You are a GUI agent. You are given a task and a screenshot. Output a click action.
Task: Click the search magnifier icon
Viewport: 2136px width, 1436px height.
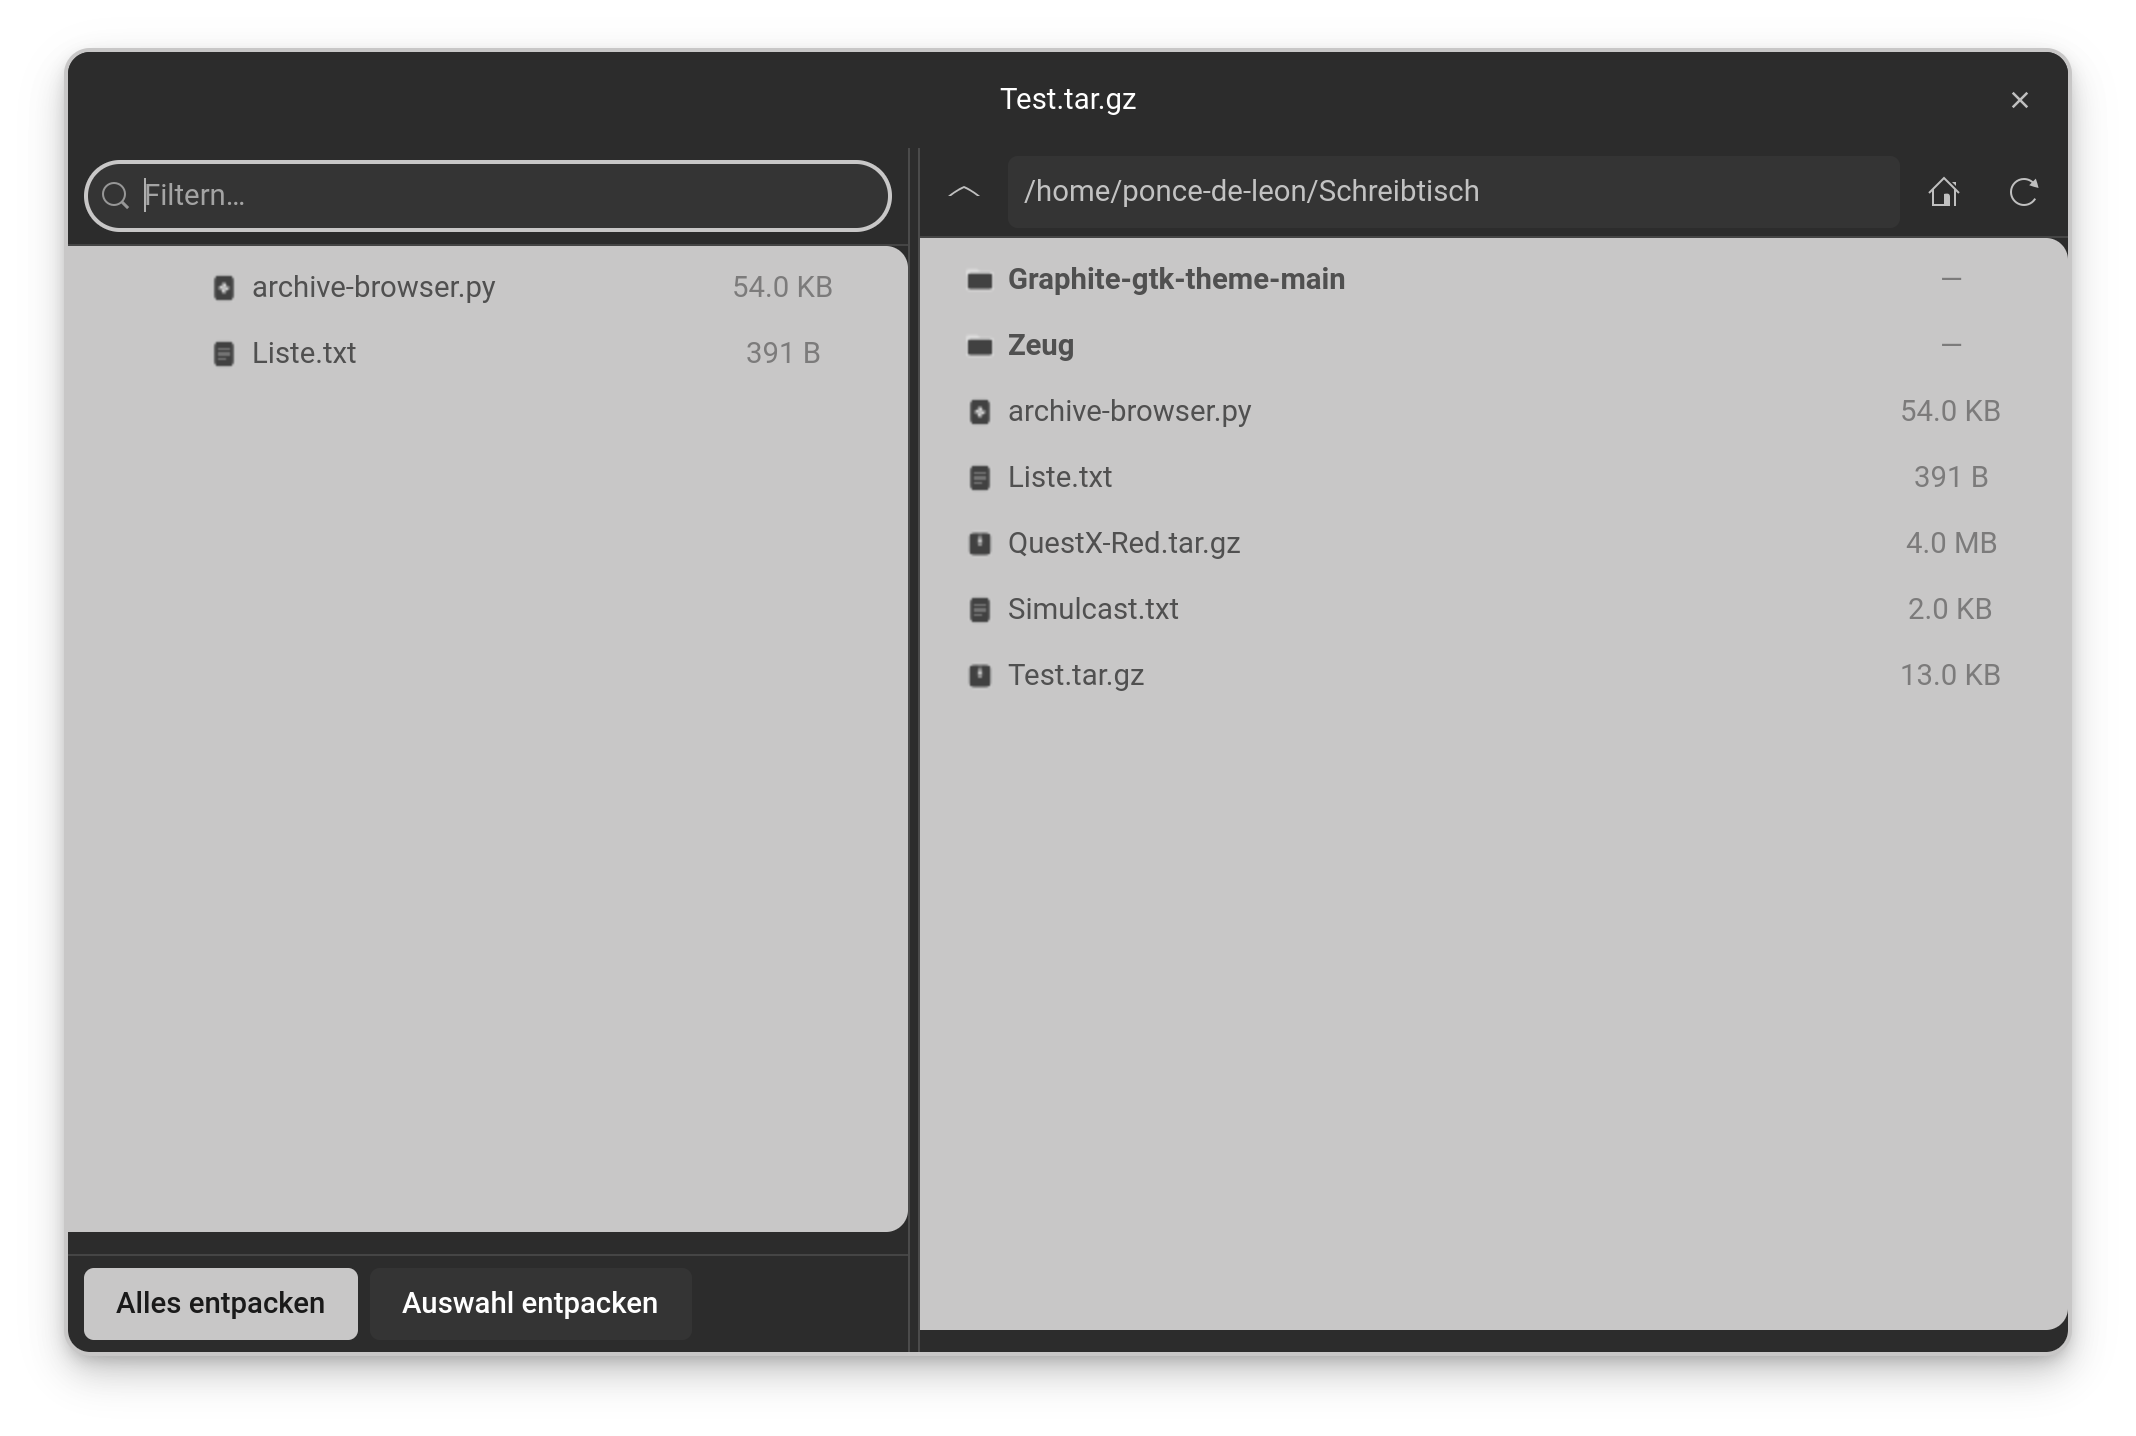pyautogui.click(x=116, y=196)
